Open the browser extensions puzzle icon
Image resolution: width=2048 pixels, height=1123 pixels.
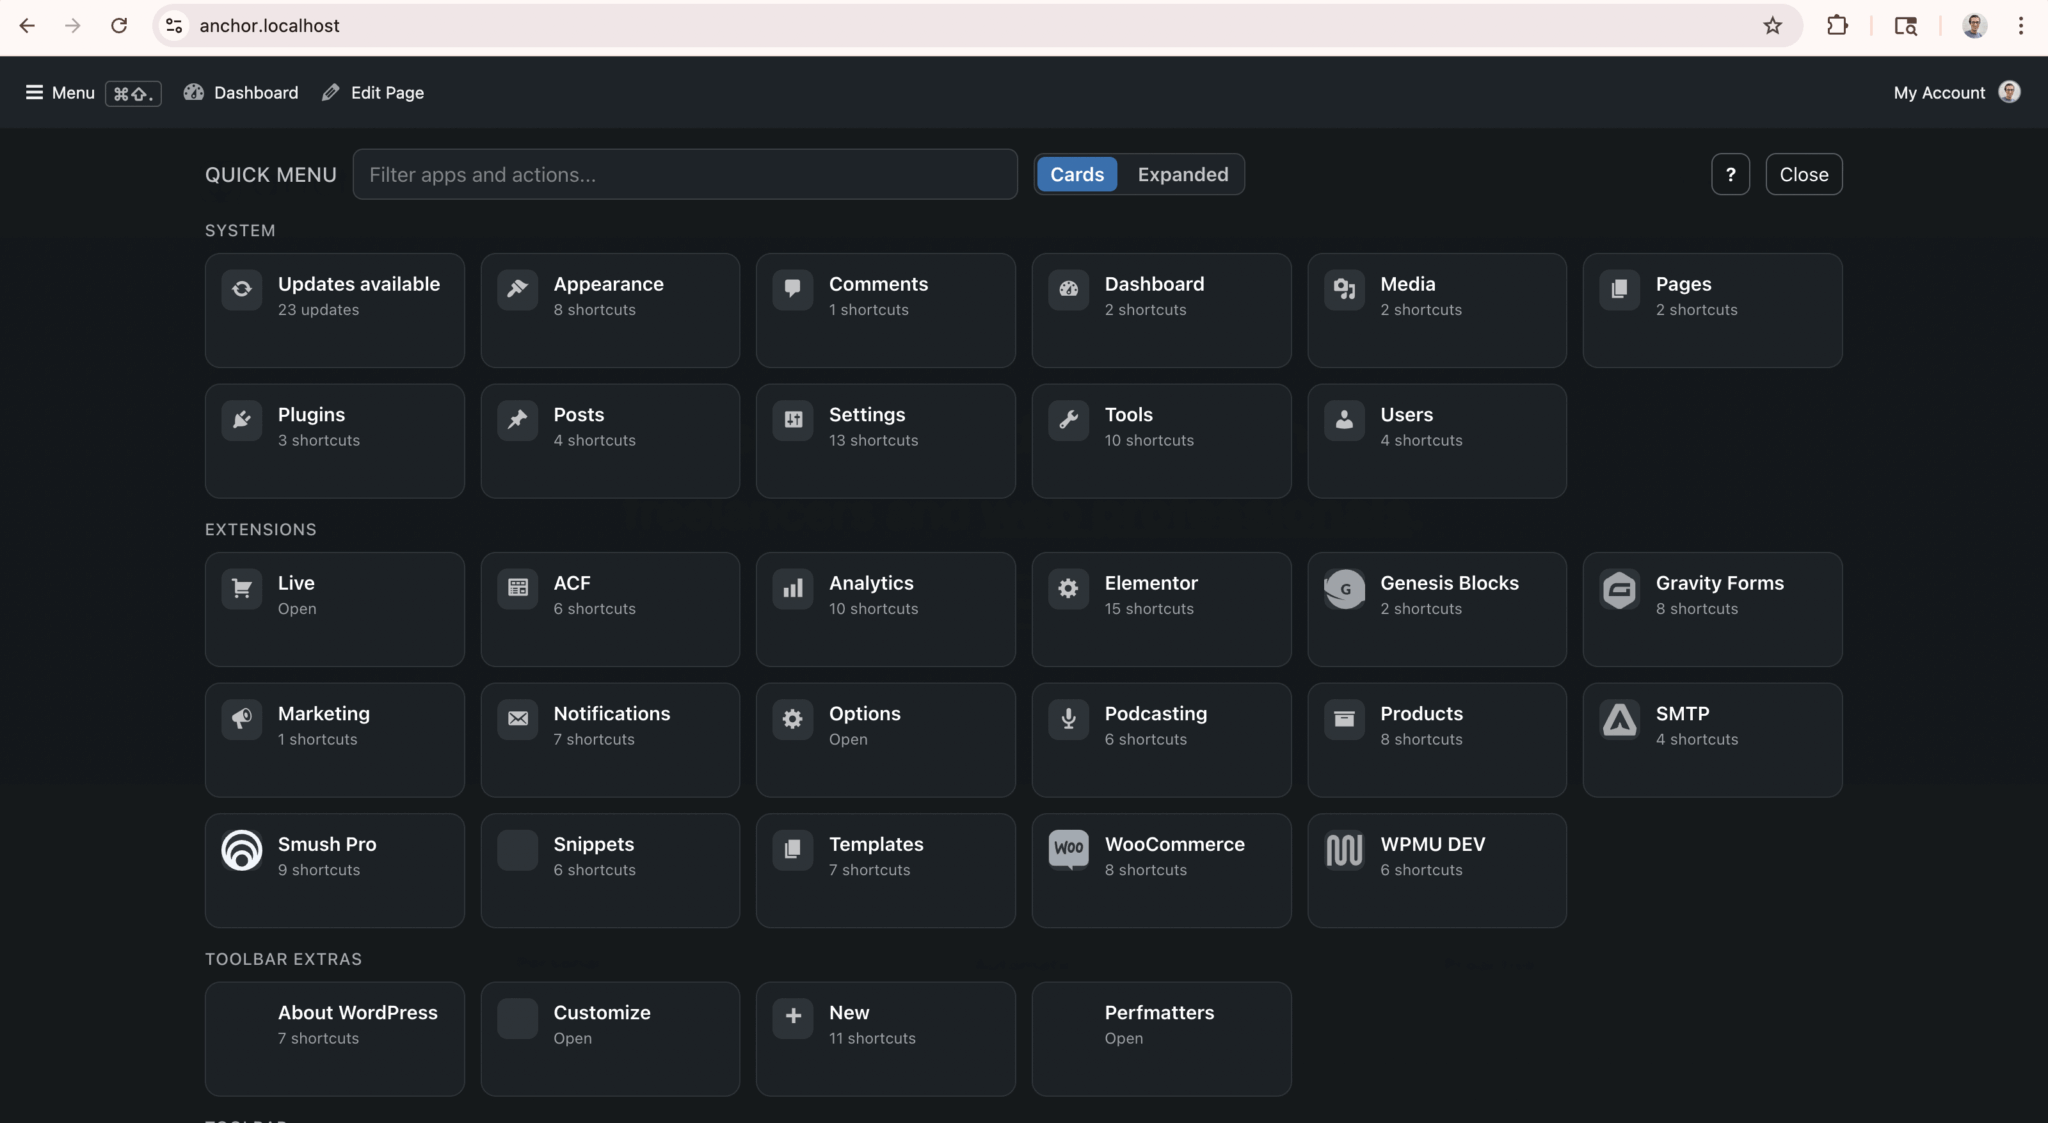pyautogui.click(x=1836, y=25)
